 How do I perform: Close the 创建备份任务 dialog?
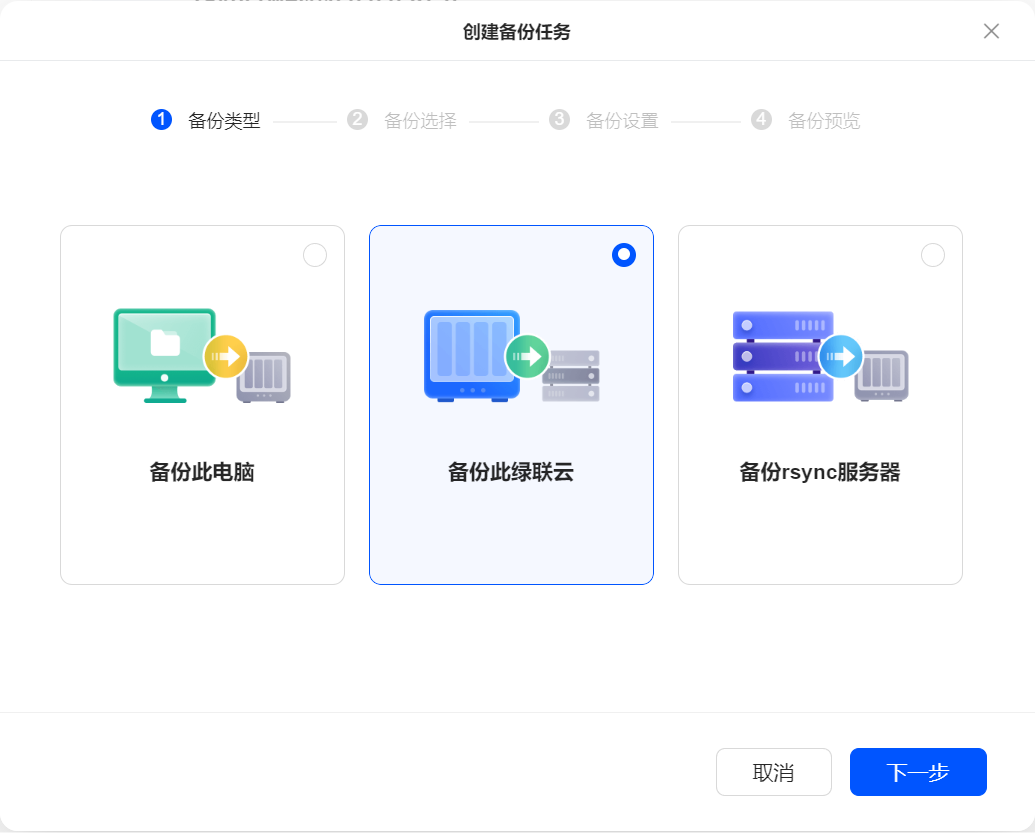pos(991,31)
